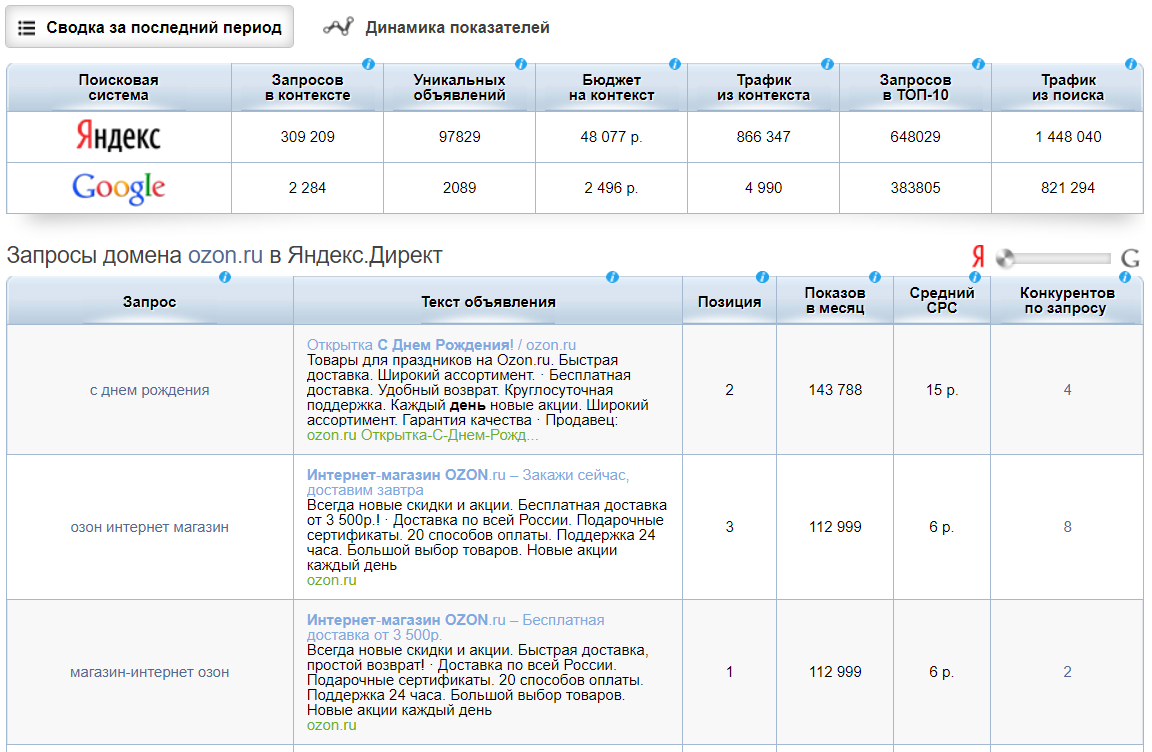
Task: Click info icon on Текст объявления column
Action: click(612, 277)
